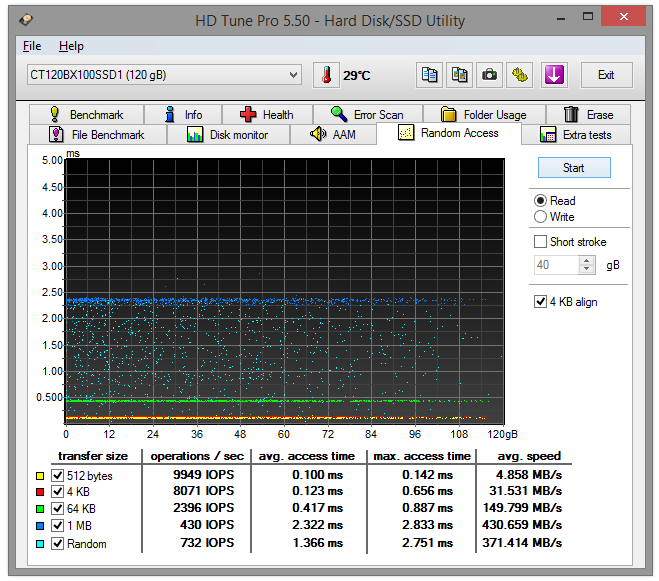The width and height of the screenshot is (659, 581).
Task: Increase the short stroke size stepper
Action: pyautogui.click(x=587, y=260)
